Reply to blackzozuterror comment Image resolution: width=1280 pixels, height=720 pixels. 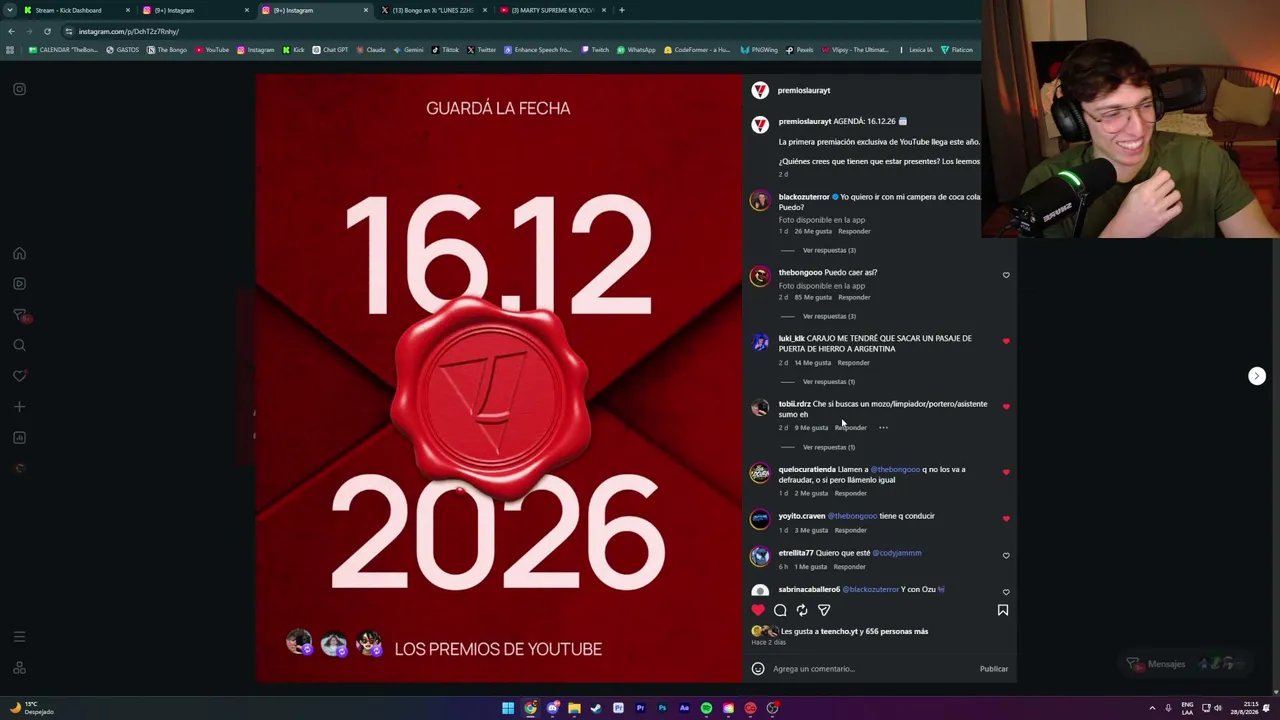[x=854, y=232]
